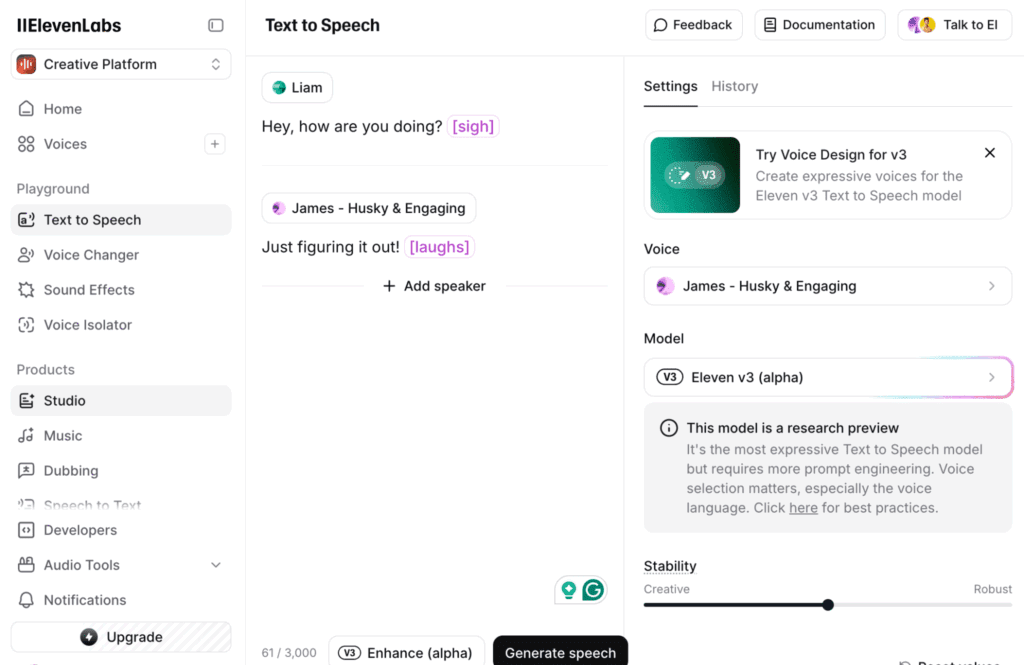The height and width of the screenshot is (665, 1024).
Task: Open the Music product page
Action: click(63, 436)
